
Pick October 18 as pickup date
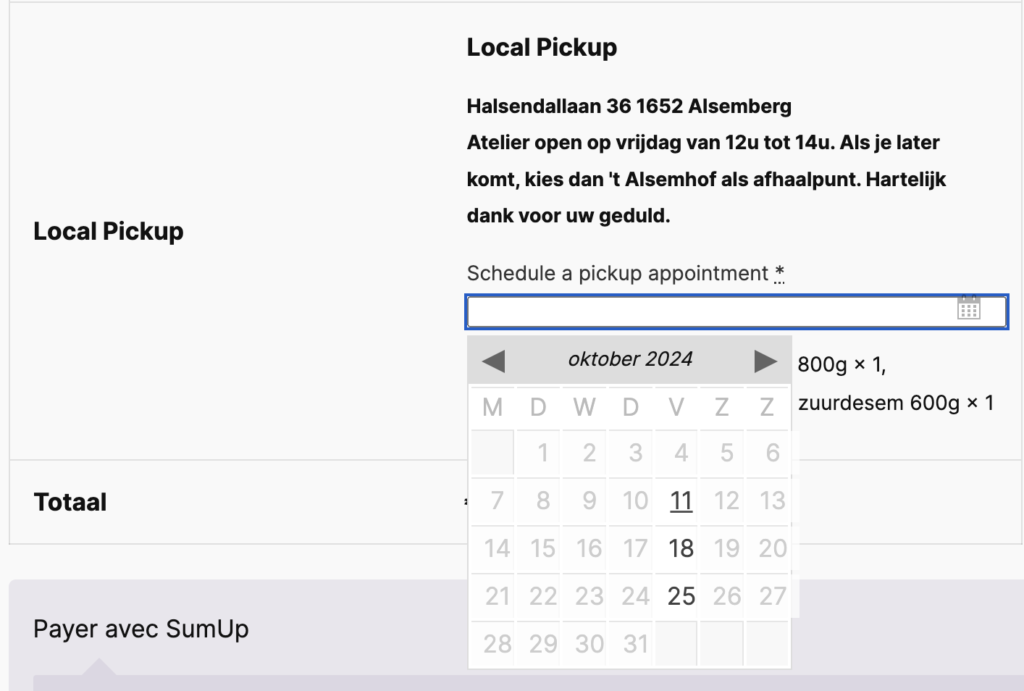(x=681, y=548)
